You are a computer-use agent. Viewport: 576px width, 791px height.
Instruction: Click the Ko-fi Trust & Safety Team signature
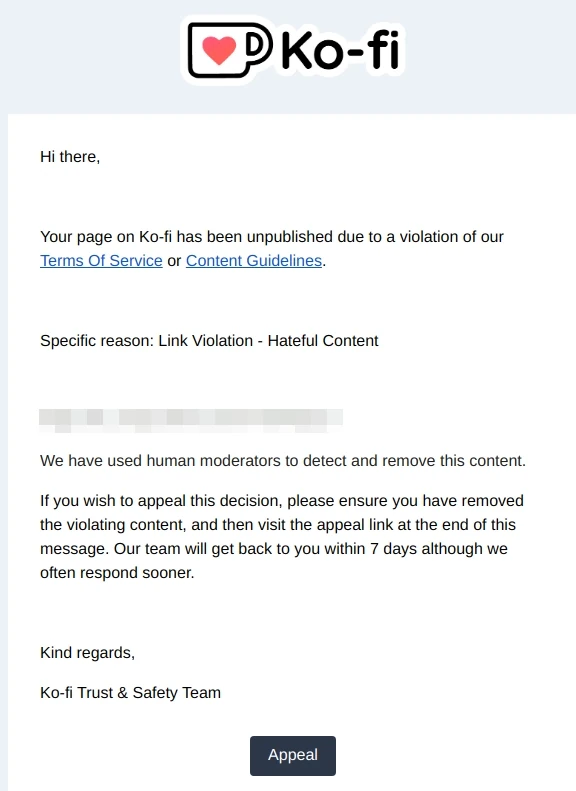pos(131,693)
